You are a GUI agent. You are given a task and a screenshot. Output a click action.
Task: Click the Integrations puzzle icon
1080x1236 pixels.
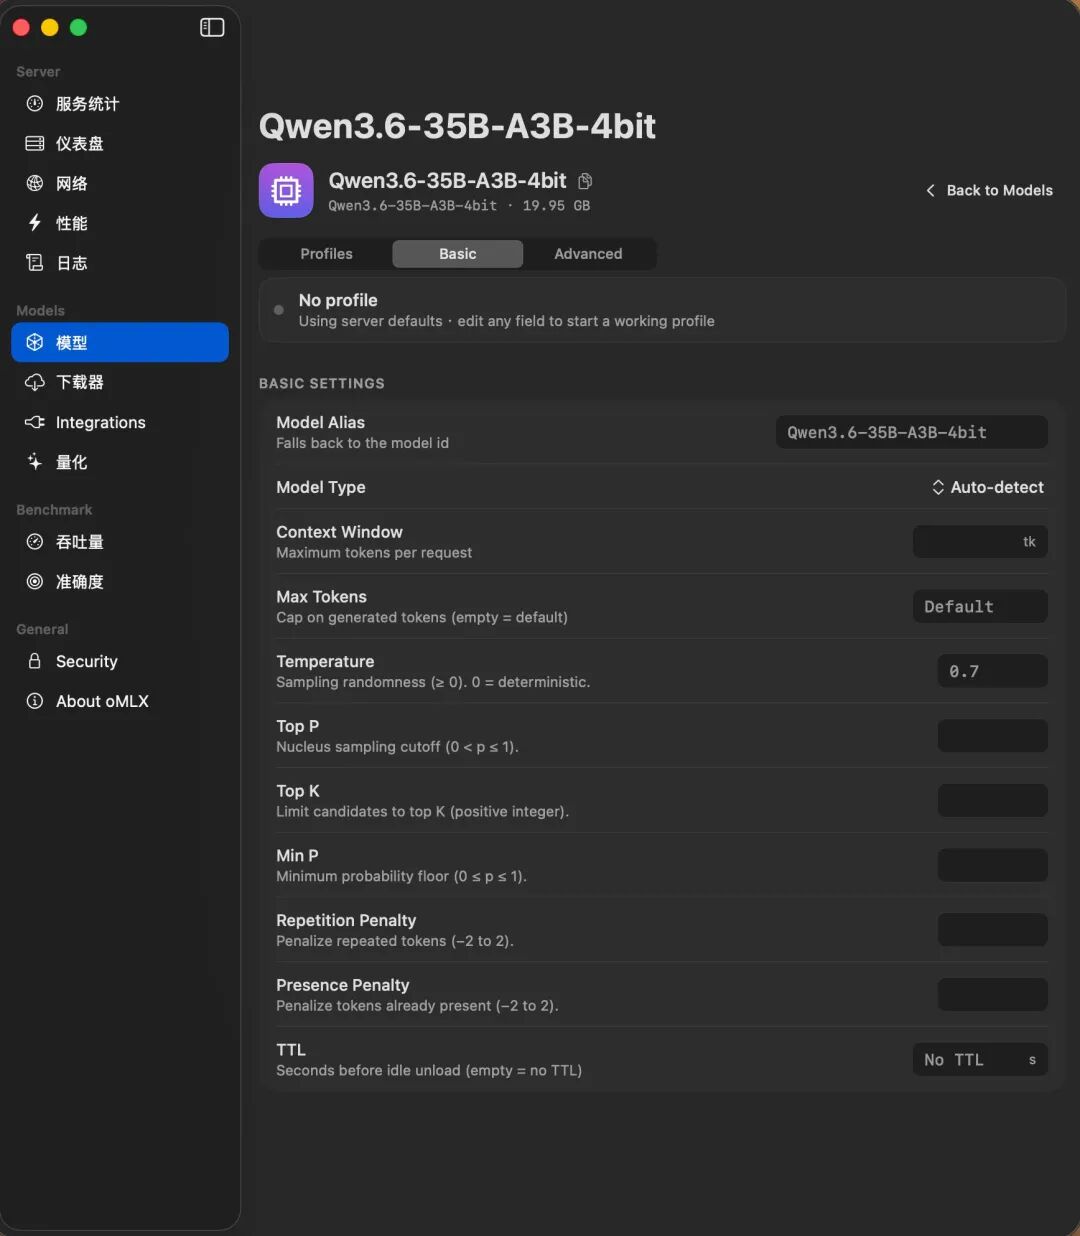click(35, 423)
